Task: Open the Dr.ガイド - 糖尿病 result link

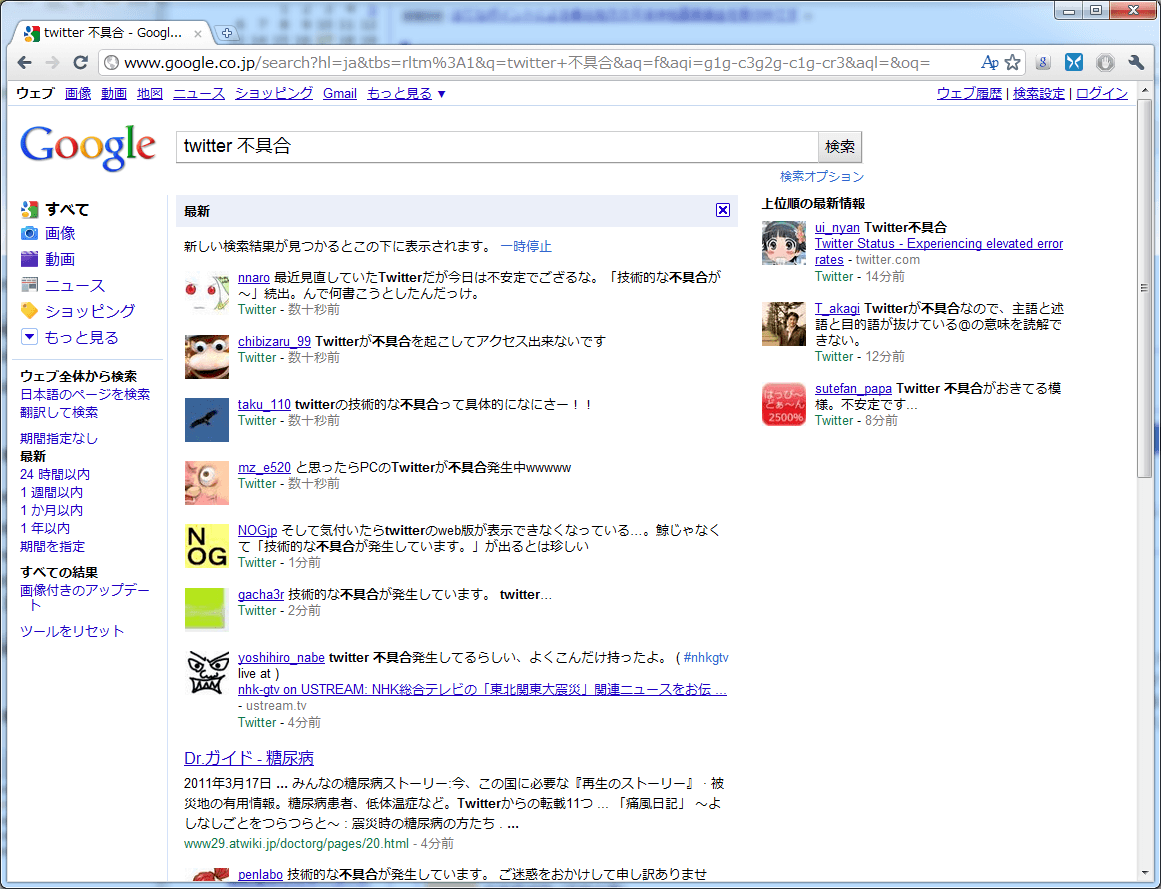Action: click(x=249, y=757)
